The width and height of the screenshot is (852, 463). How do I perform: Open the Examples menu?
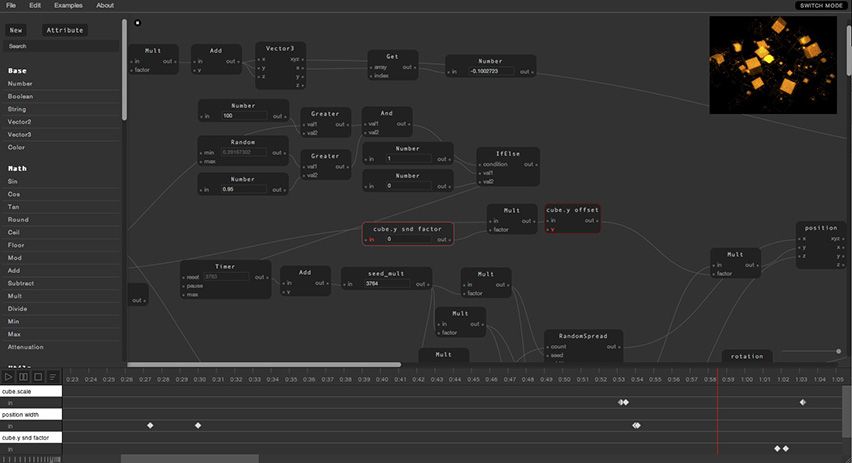68,5
